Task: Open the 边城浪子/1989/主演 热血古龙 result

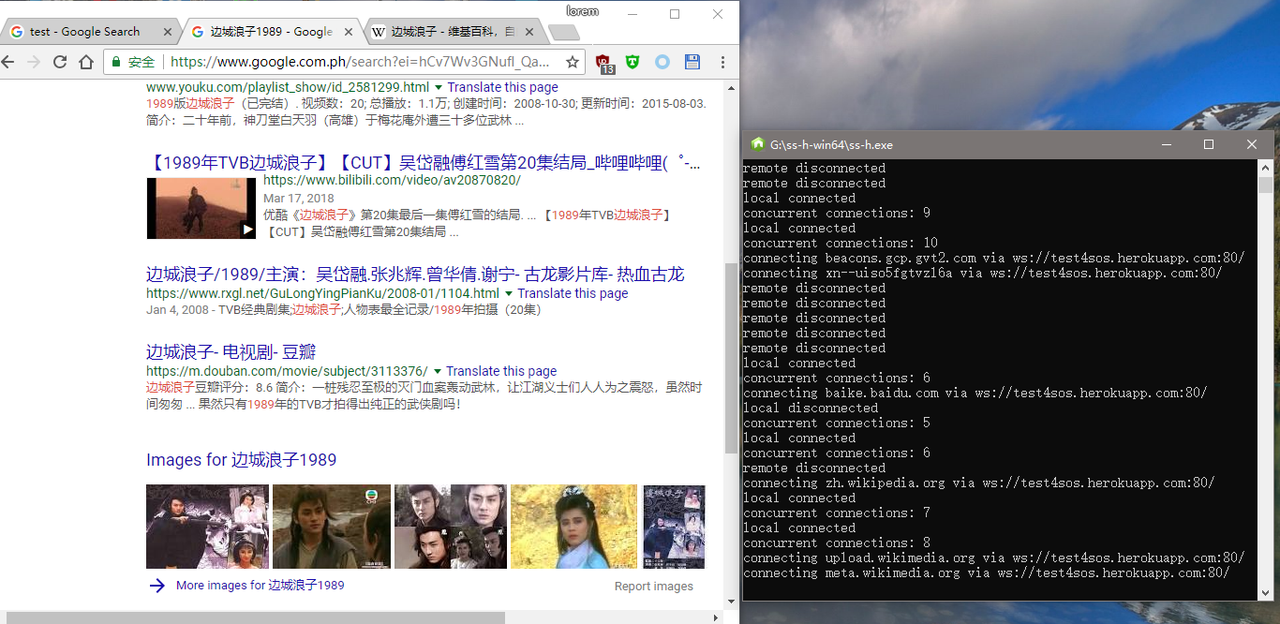Action: (415, 274)
